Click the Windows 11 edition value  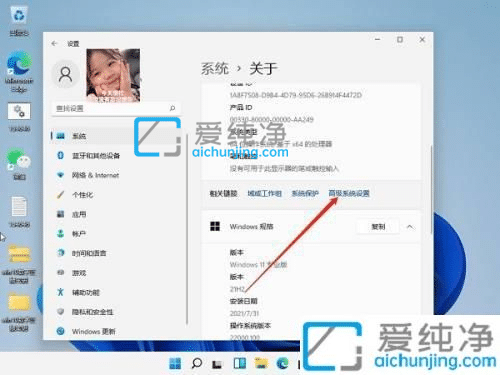click(258, 265)
